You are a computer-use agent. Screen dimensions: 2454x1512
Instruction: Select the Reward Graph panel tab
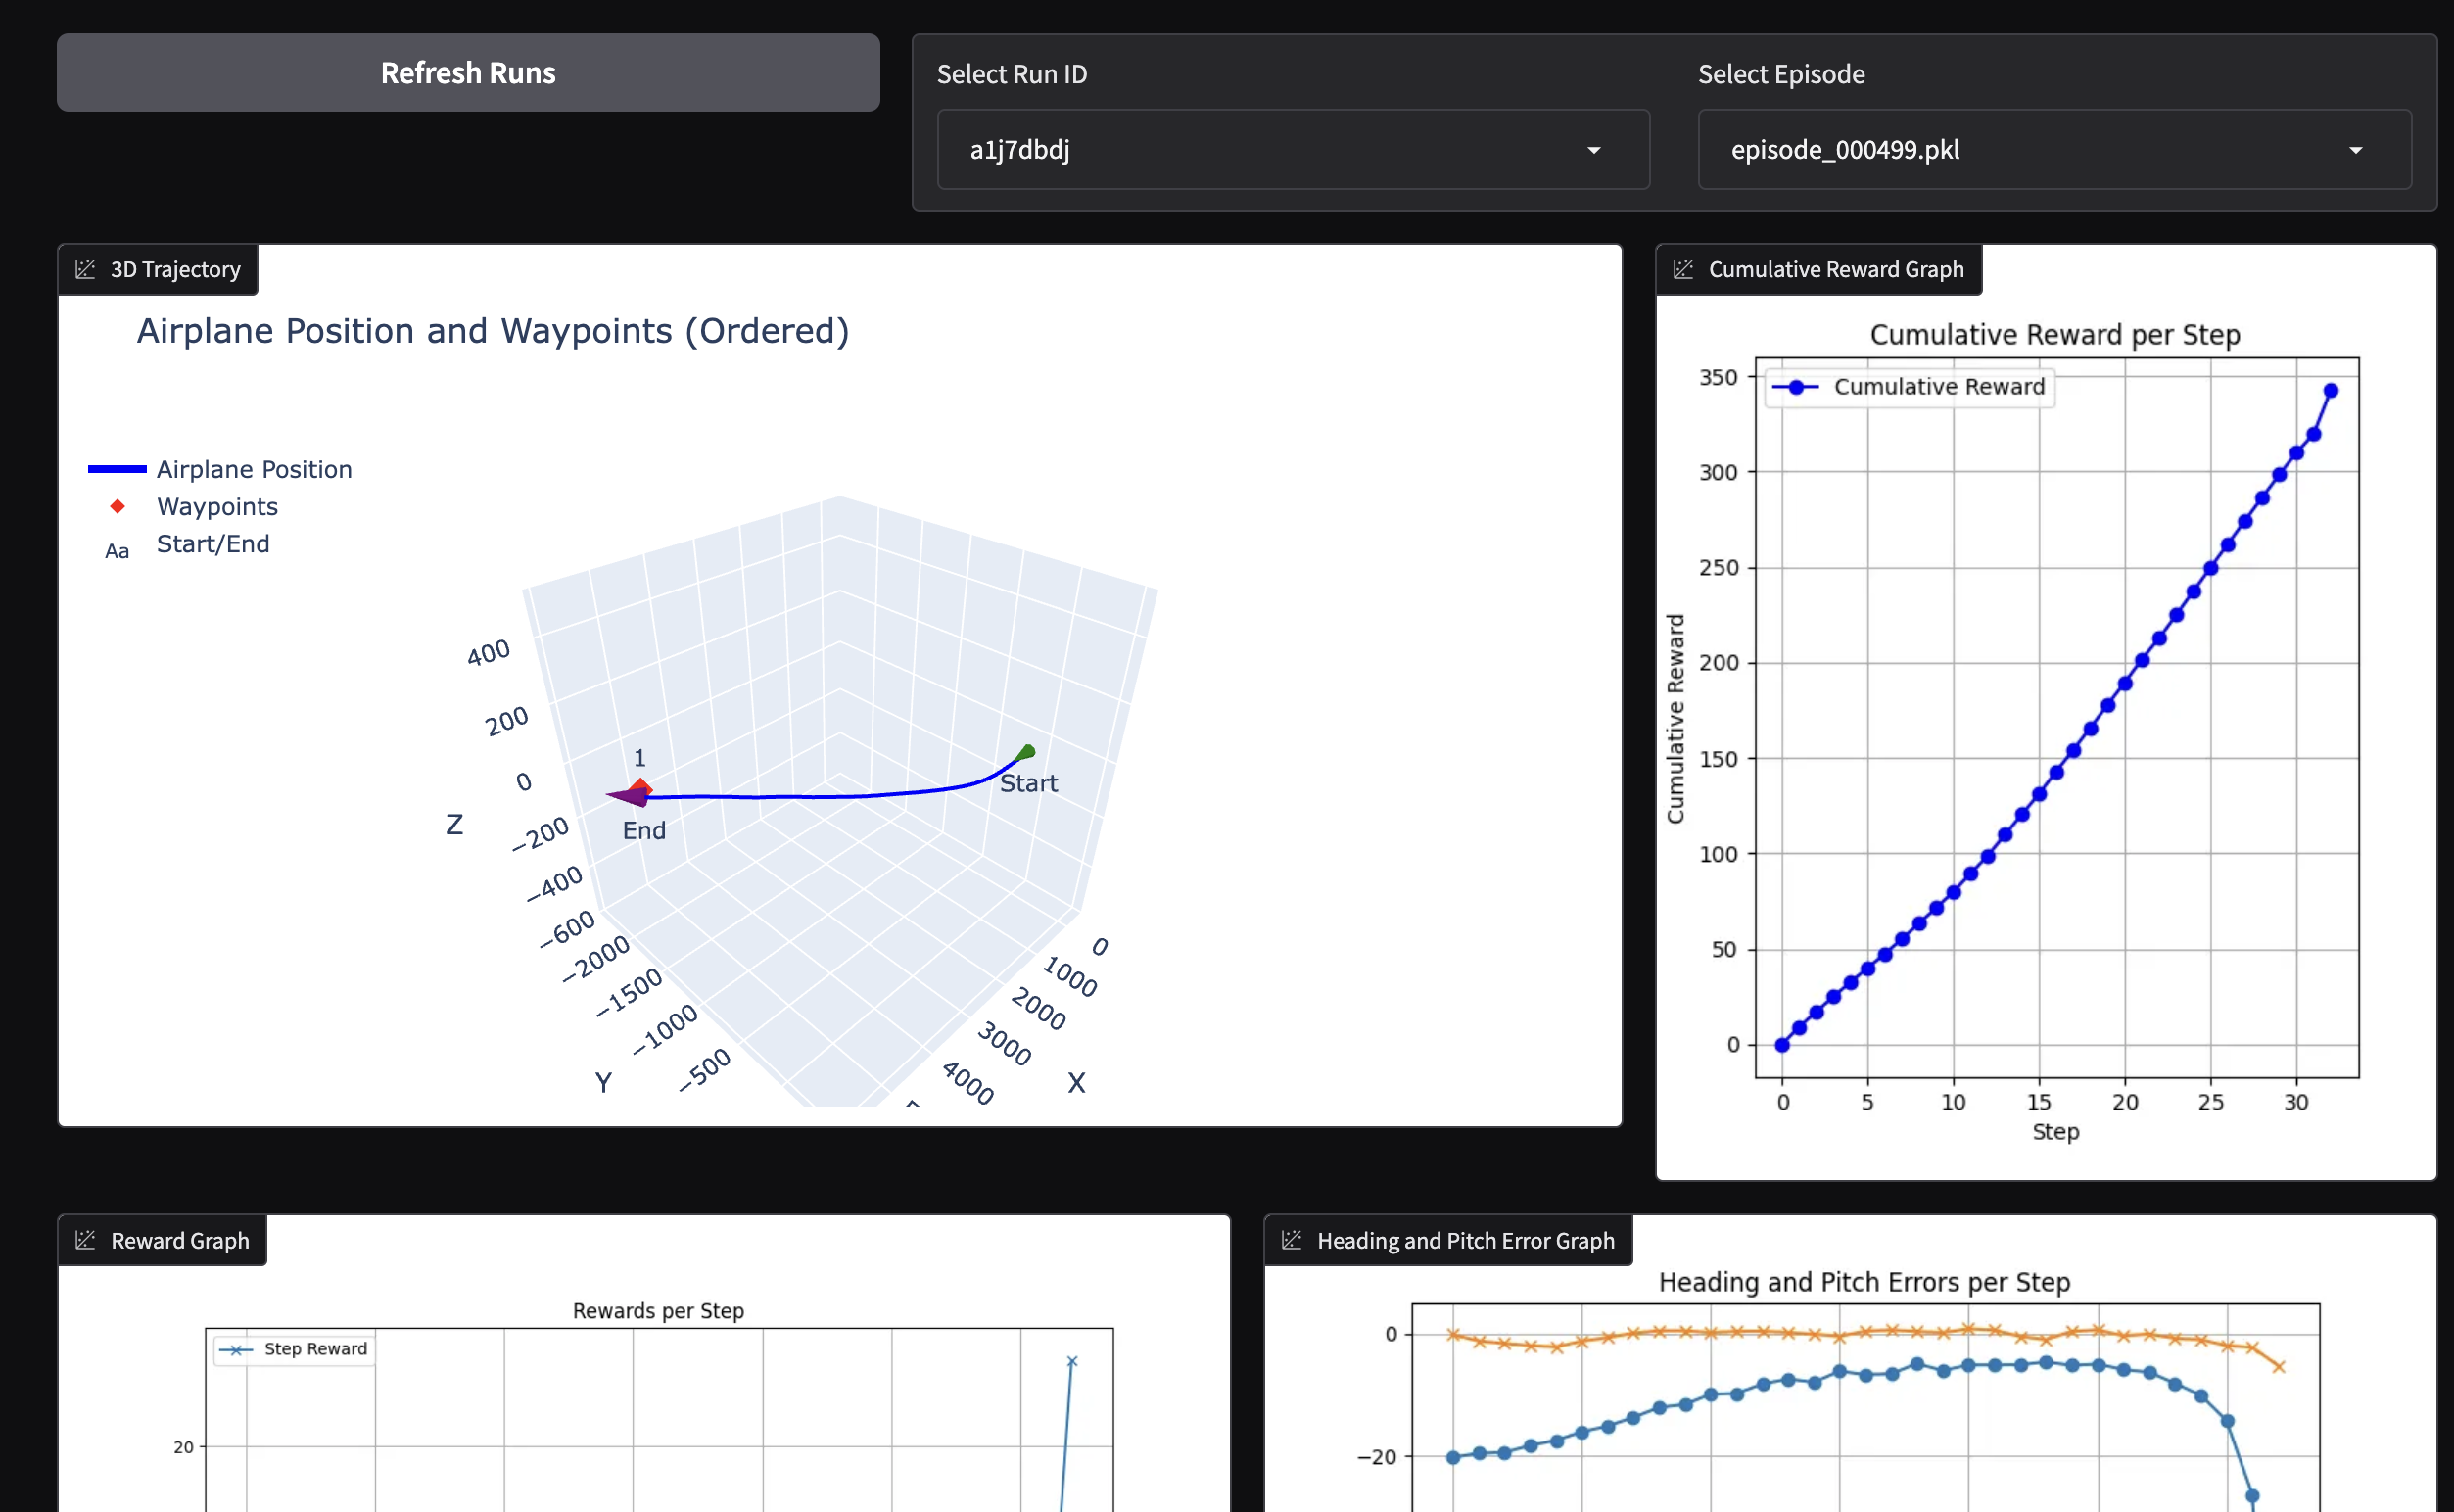coord(161,1240)
